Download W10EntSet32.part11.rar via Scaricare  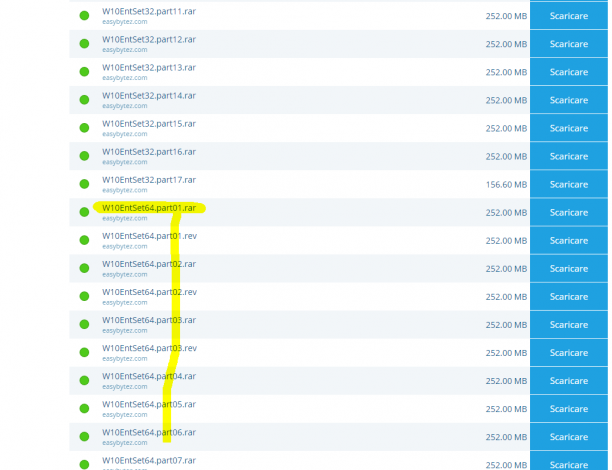pyautogui.click(x=569, y=16)
